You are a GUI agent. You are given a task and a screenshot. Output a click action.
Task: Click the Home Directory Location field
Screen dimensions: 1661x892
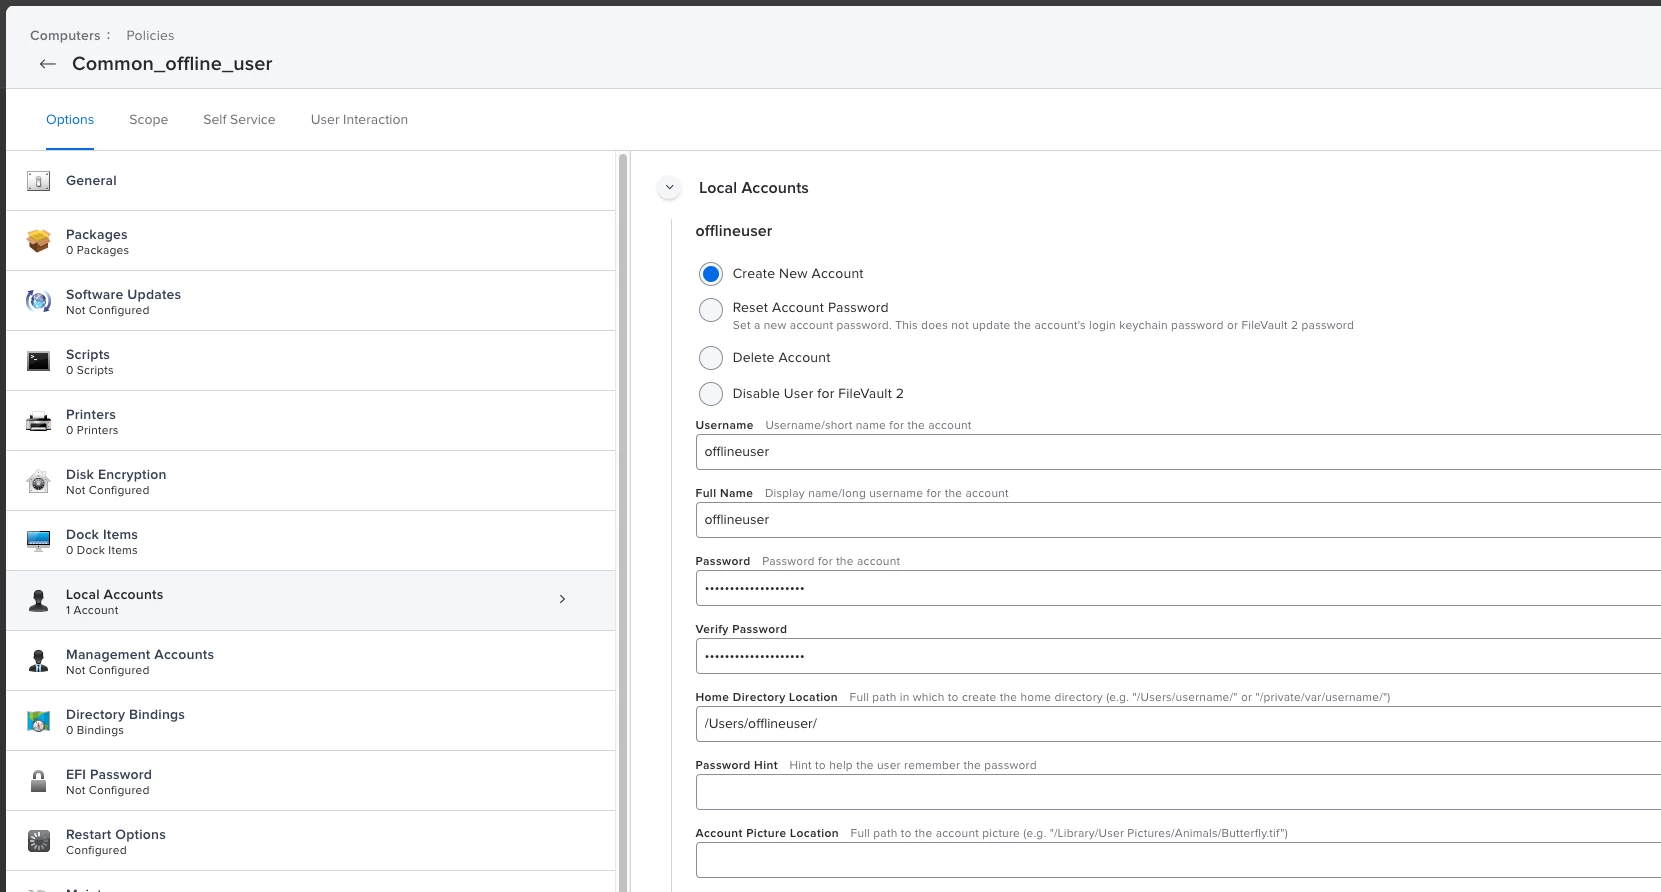(x=1178, y=724)
